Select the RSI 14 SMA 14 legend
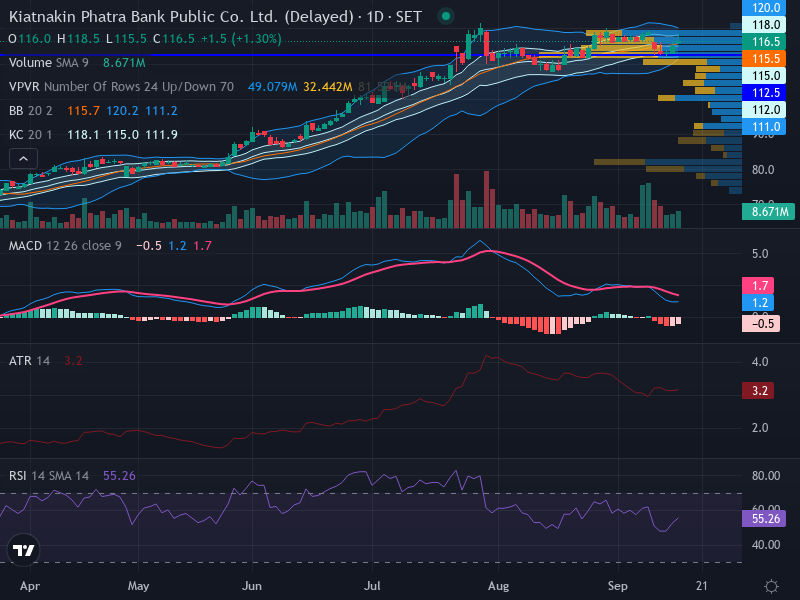800x600 pixels. coord(49,476)
